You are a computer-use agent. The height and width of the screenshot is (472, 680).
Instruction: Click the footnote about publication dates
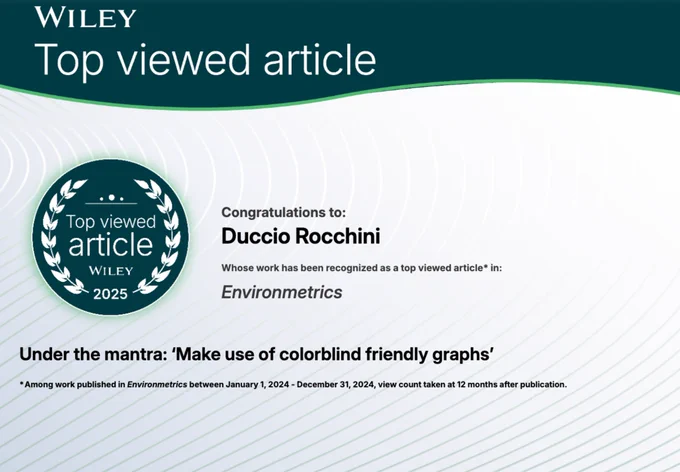(293, 384)
